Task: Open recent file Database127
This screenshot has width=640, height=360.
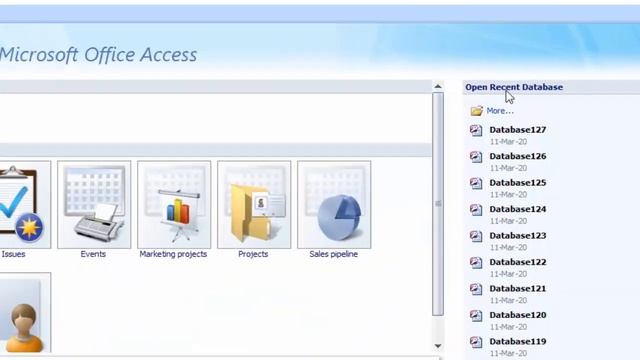Action: pyautogui.click(x=518, y=130)
